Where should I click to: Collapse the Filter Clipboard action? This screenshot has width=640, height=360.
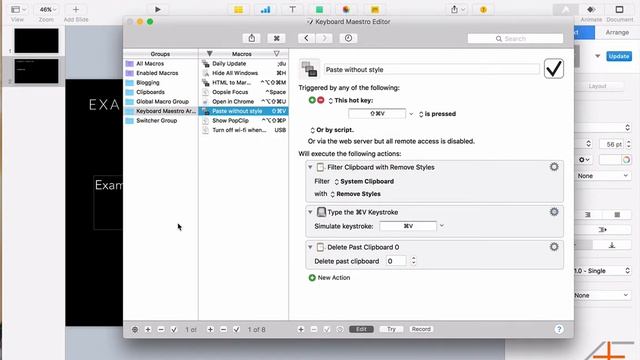pyautogui.click(x=310, y=167)
